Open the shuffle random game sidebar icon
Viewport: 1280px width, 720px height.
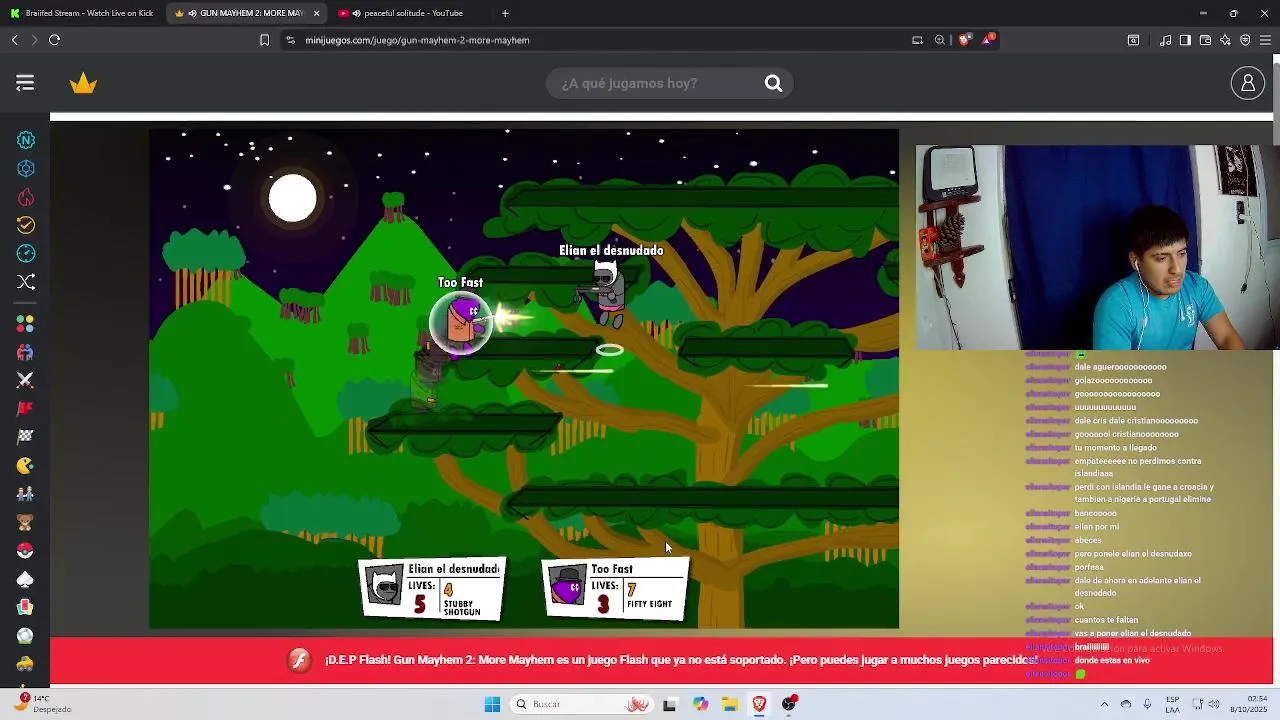pyautogui.click(x=26, y=282)
